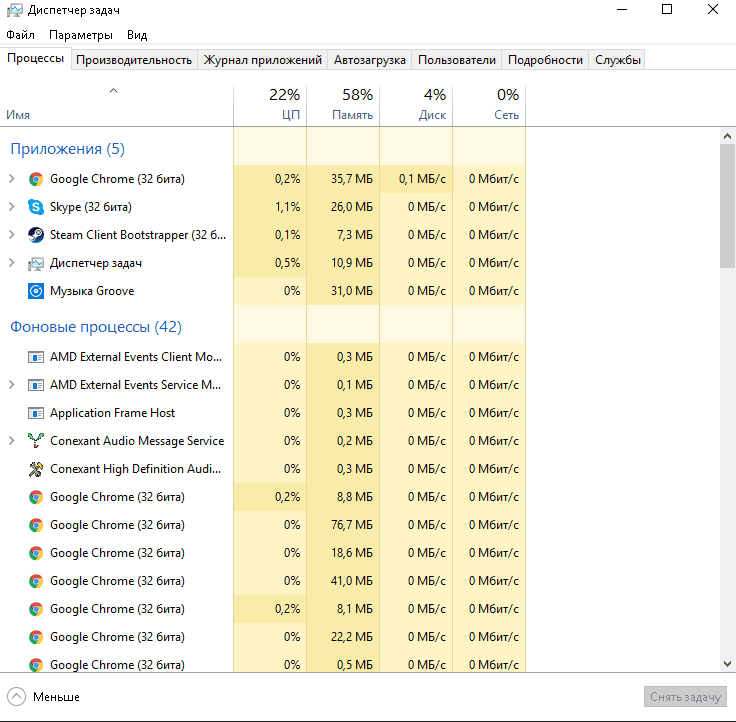Switch to the Производительность tab

point(134,60)
